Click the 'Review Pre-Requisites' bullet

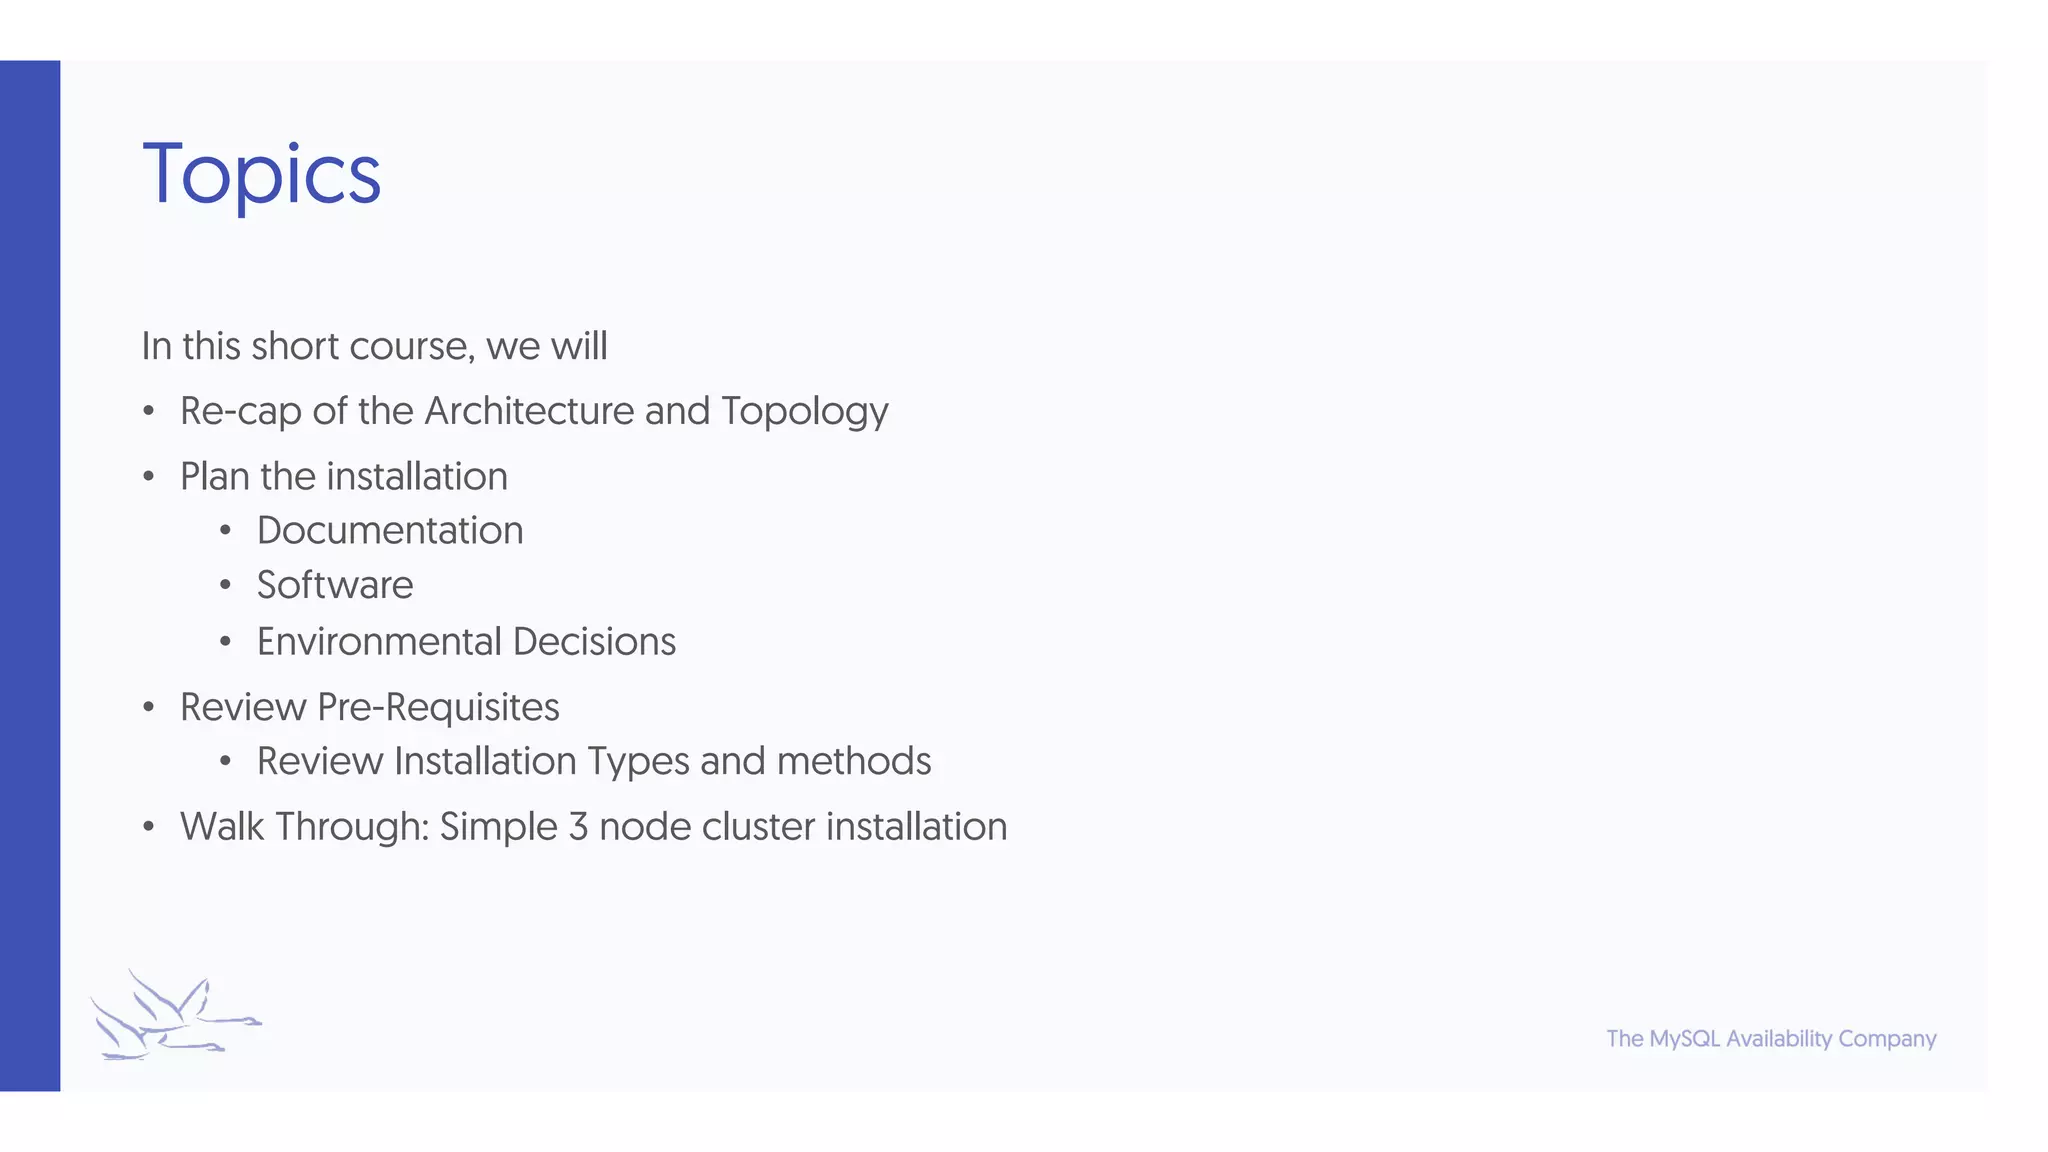point(370,707)
